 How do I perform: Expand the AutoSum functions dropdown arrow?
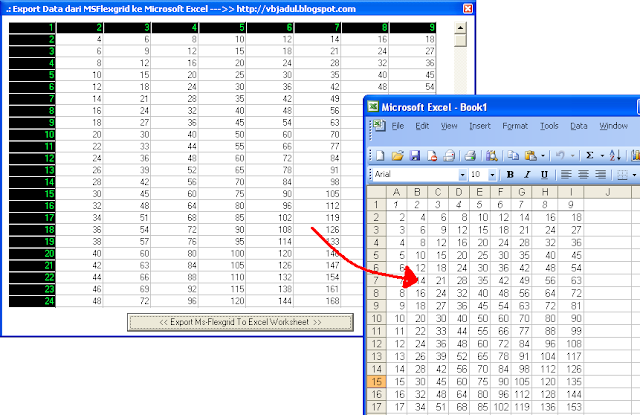click(x=602, y=155)
